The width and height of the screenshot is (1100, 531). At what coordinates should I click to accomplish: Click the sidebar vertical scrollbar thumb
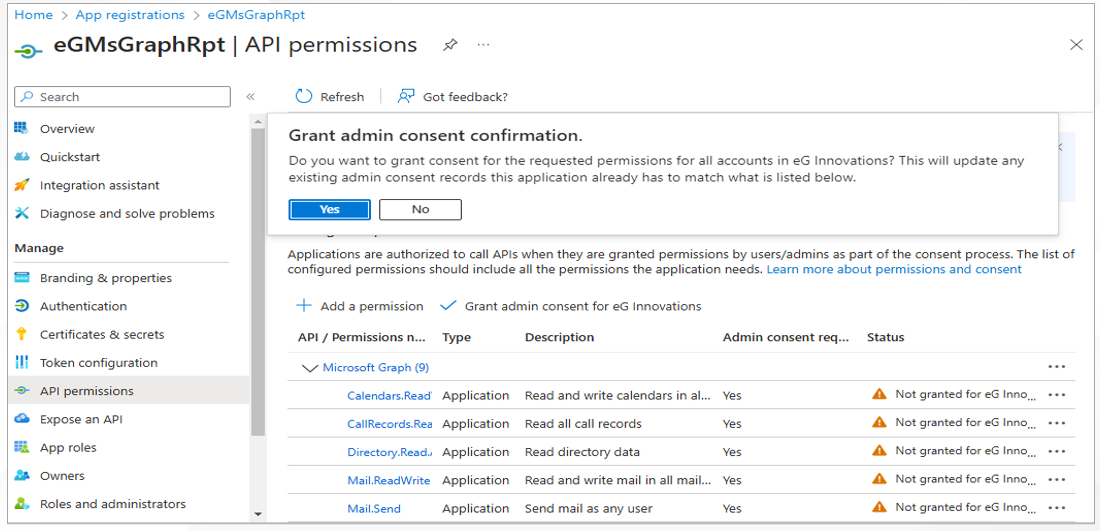pyautogui.click(x=257, y=281)
